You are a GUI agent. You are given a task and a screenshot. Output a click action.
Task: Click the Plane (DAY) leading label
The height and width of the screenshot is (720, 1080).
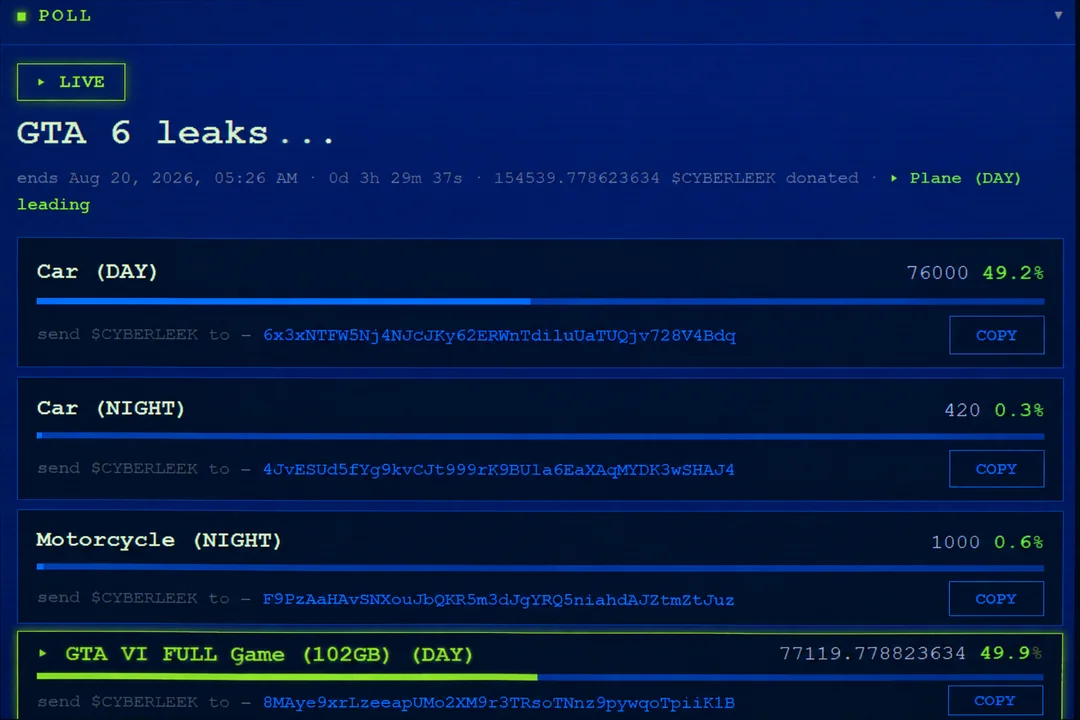pyautogui.click(x=965, y=178)
